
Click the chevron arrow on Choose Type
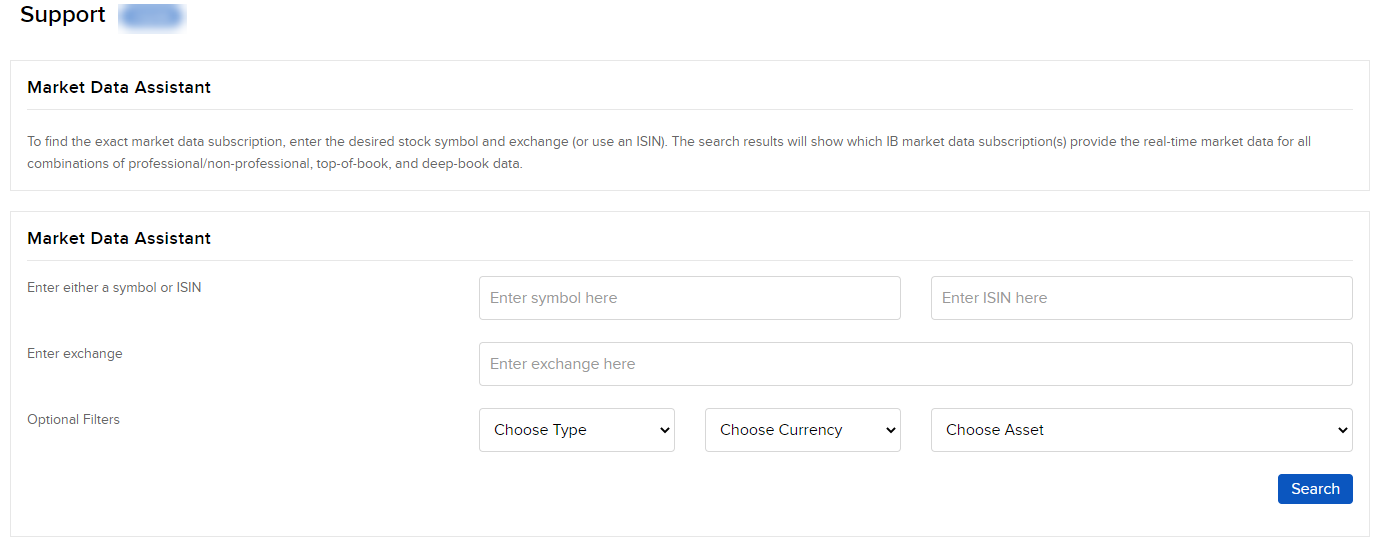[664, 430]
